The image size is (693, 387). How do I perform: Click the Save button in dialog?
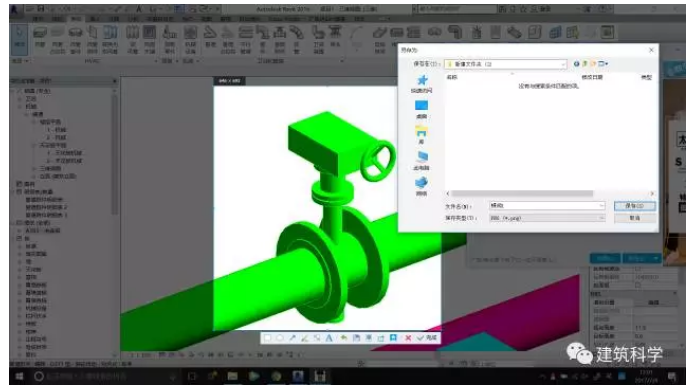(634, 206)
